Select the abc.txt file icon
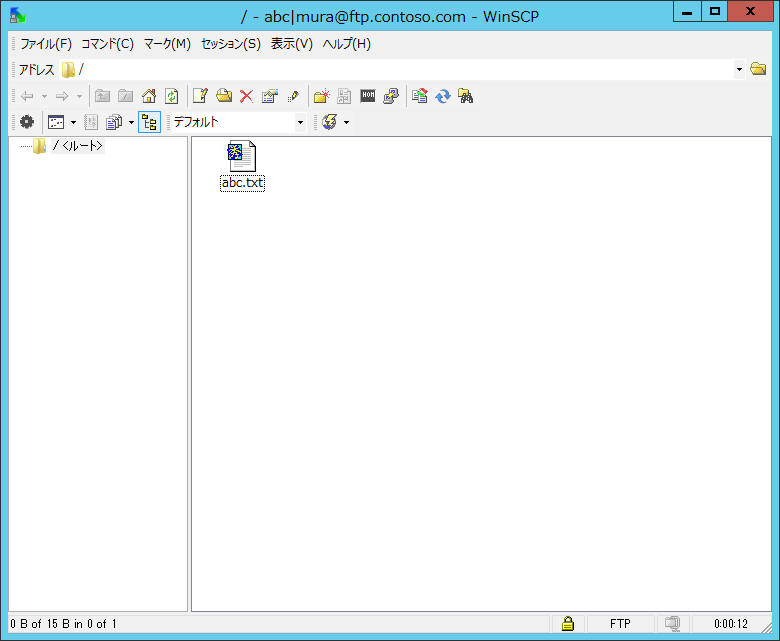 click(x=242, y=156)
